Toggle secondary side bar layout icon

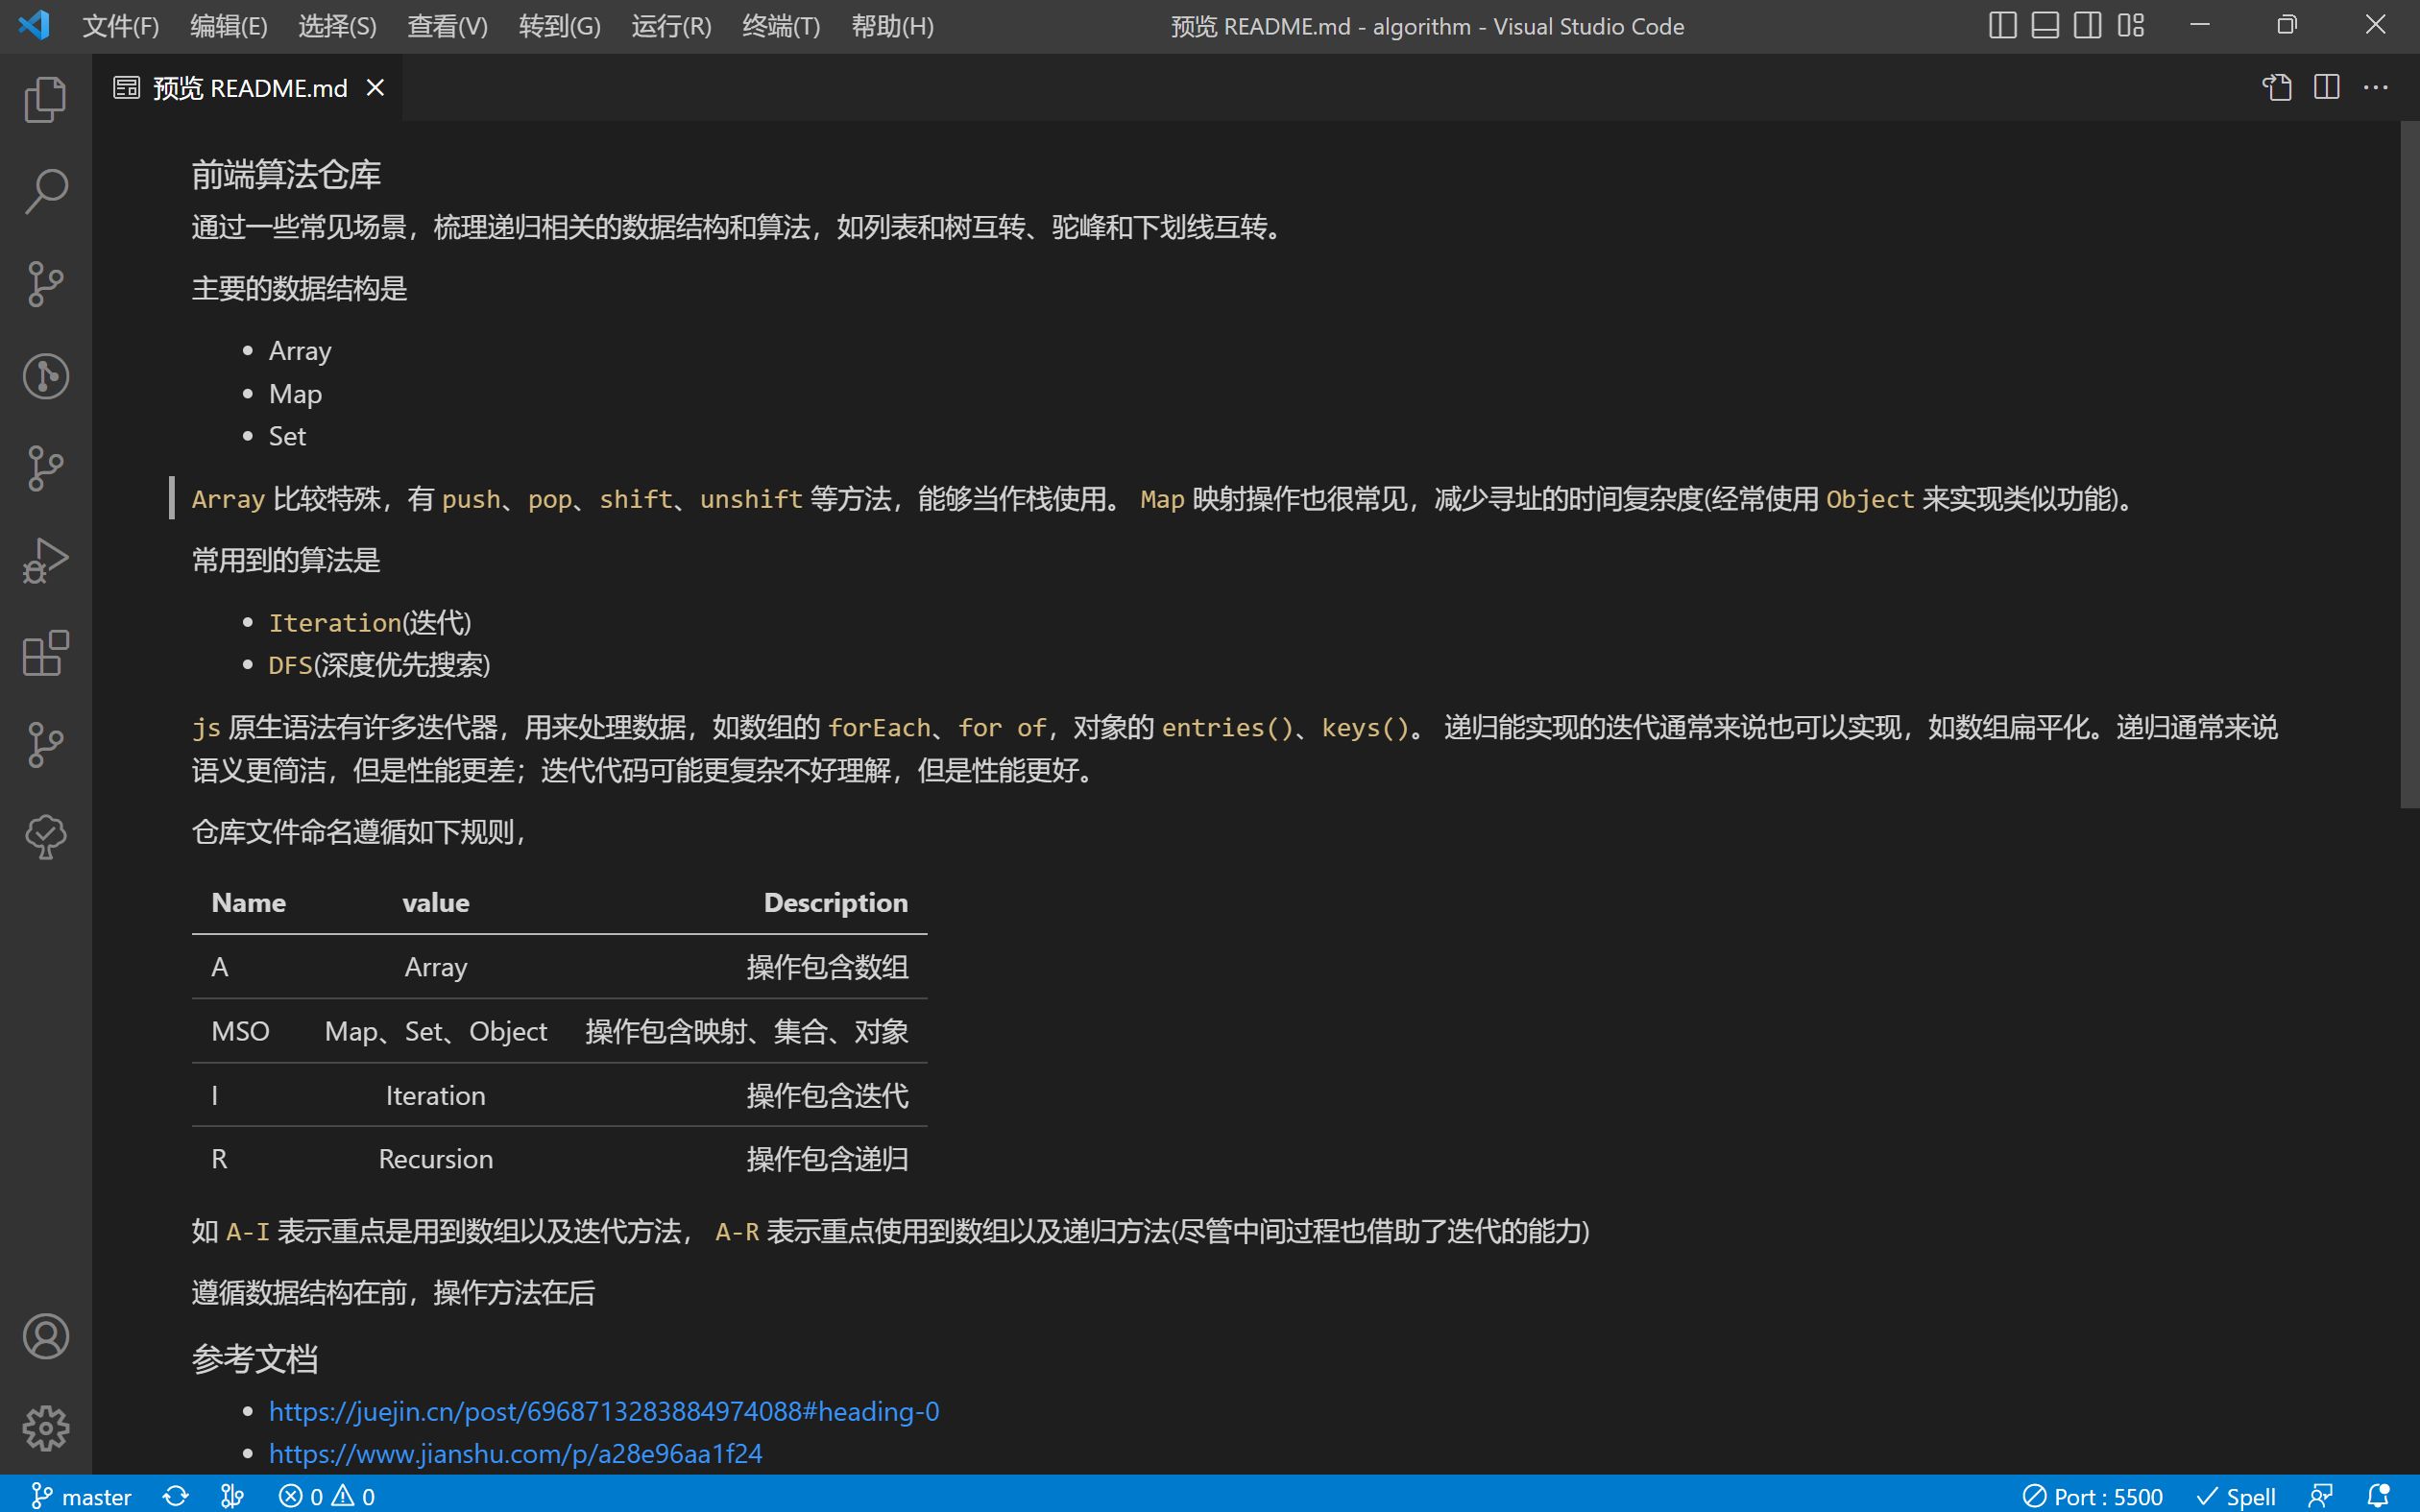click(2088, 25)
